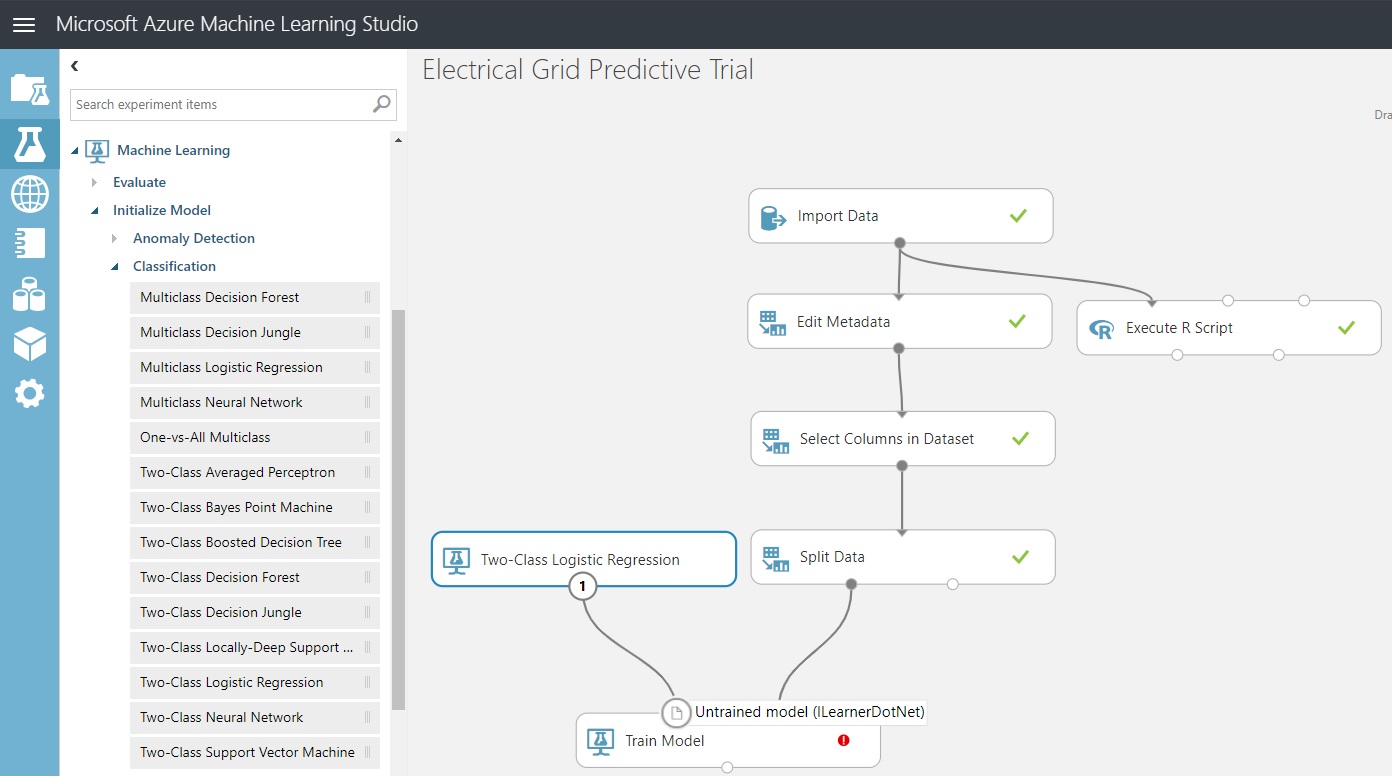Click the Split Data module on canvas
This screenshot has height=776, width=1392.
[x=903, y=557]
